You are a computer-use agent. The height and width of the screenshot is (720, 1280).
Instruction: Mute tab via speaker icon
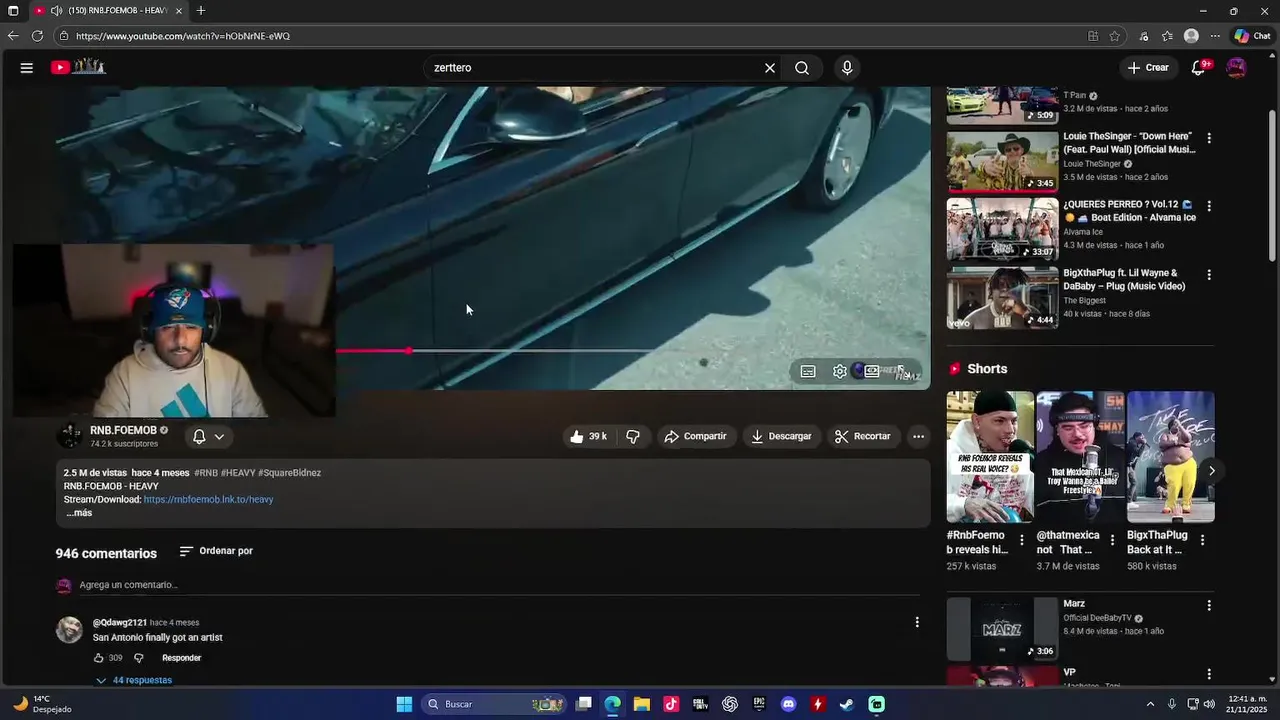56,10
